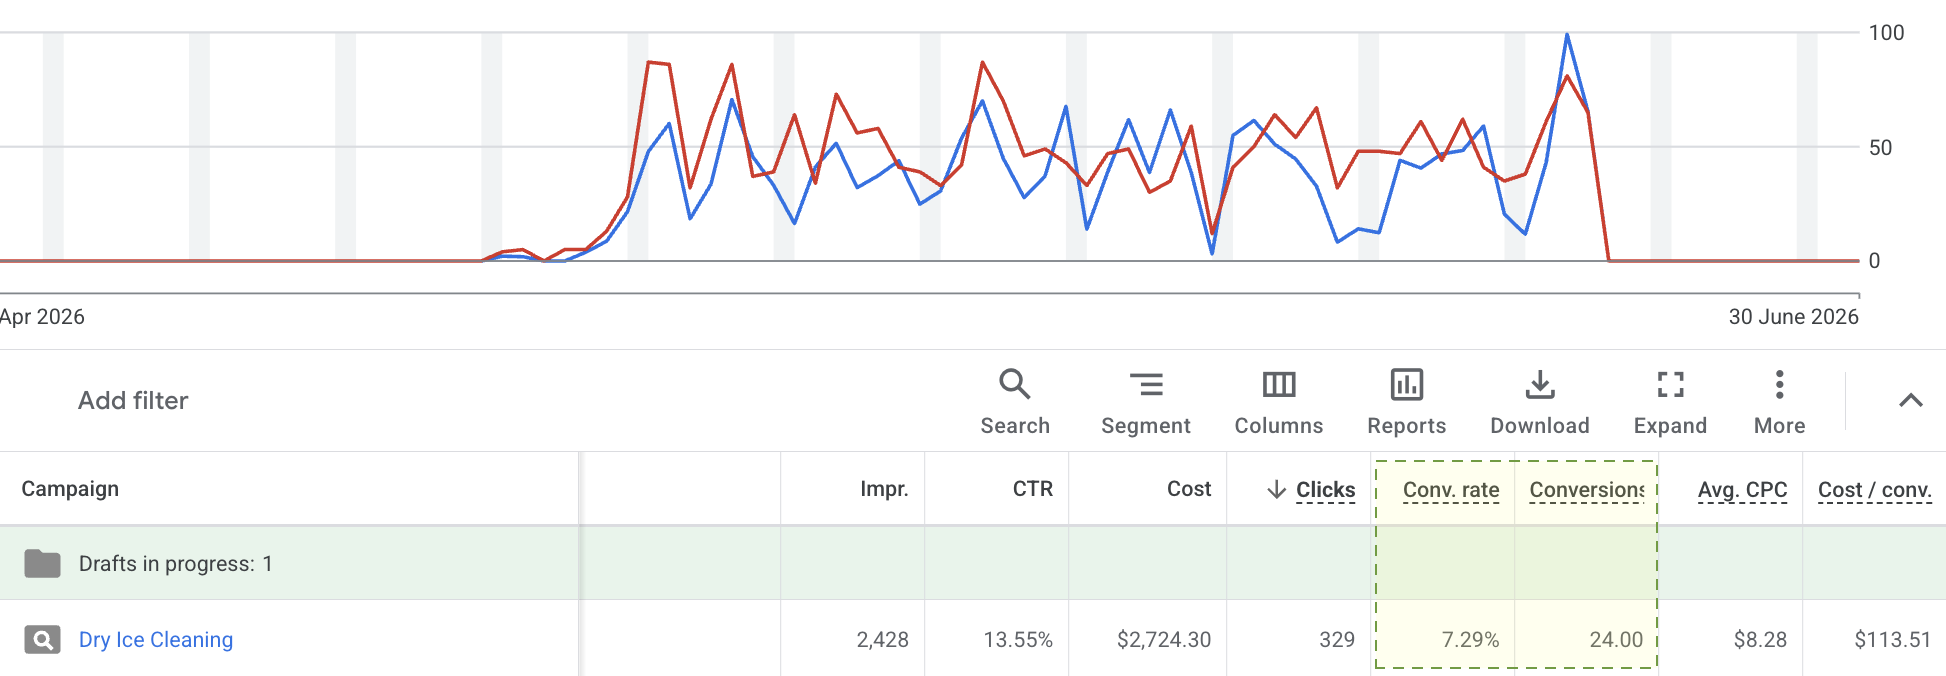
Task: Click the 30 June 2026 date label
Action: coord(1793,317)
